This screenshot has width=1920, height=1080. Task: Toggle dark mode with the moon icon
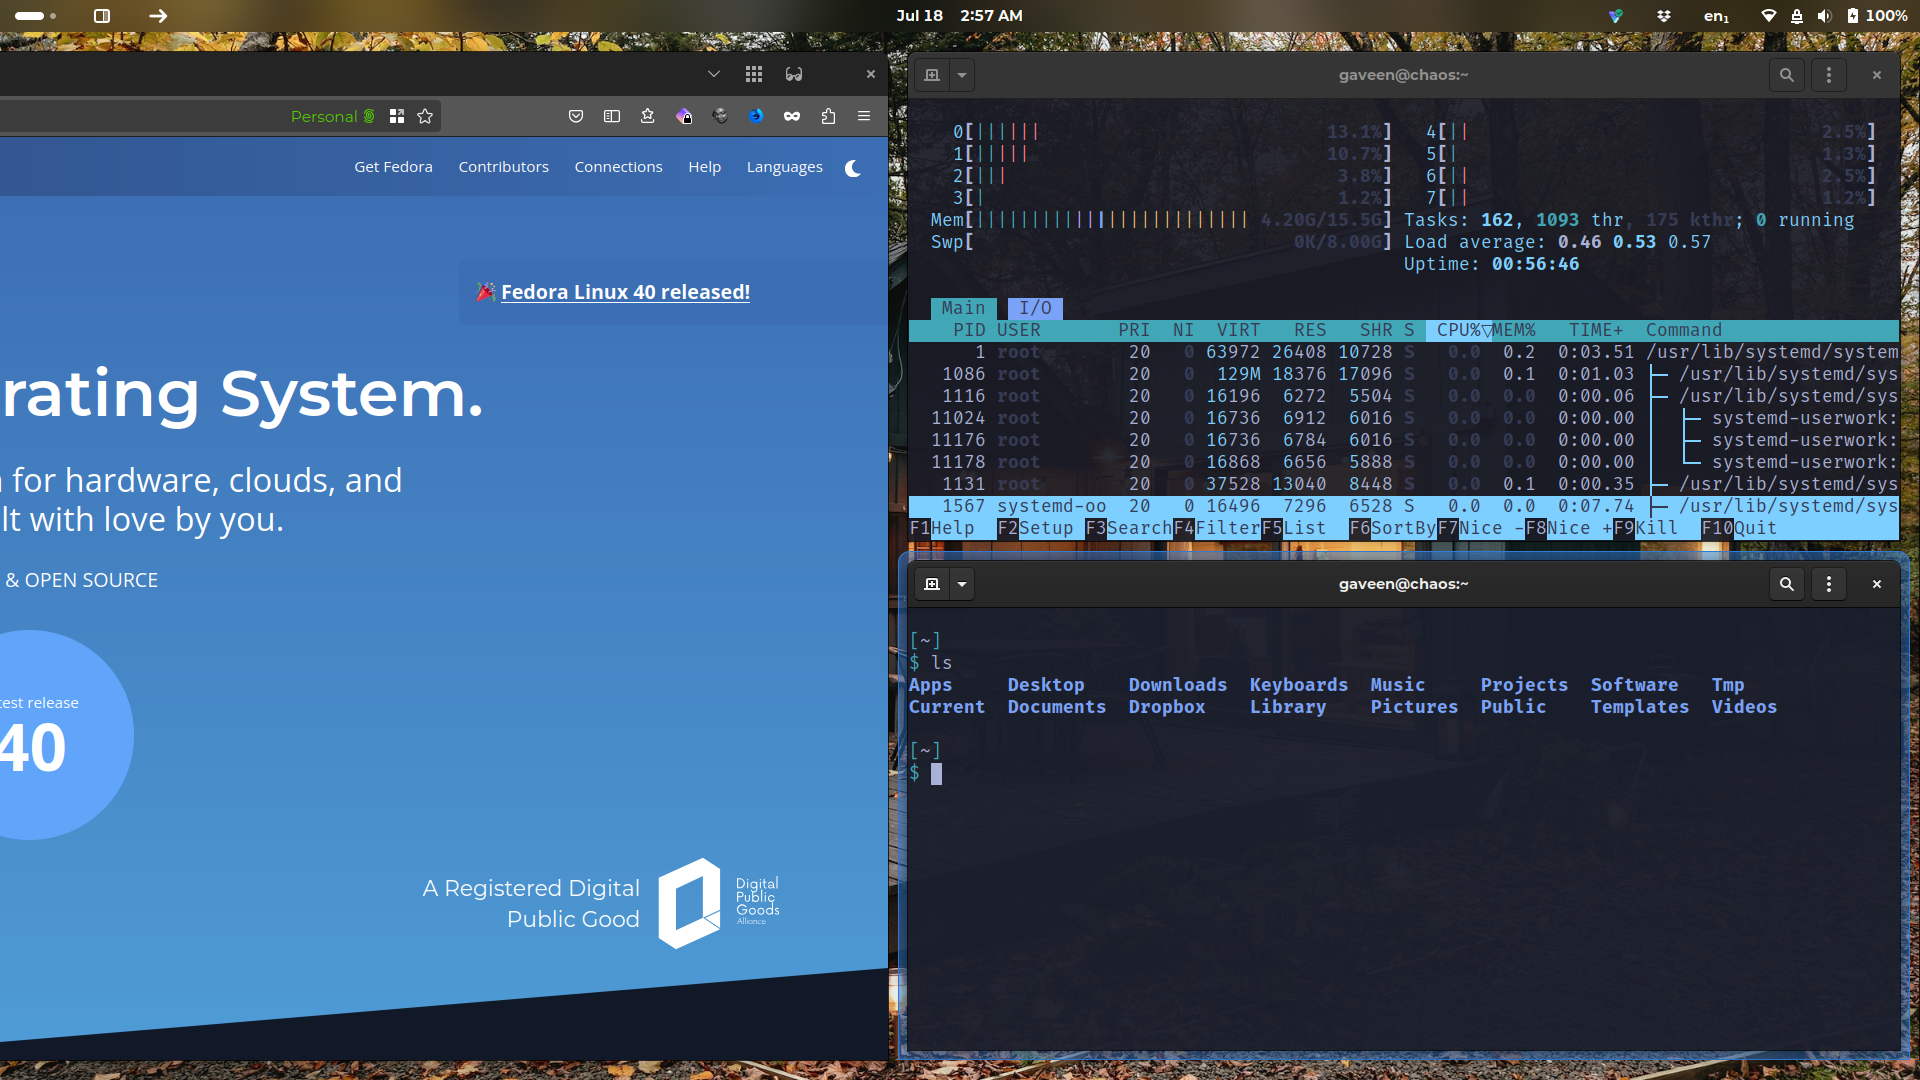coord(853,168)
